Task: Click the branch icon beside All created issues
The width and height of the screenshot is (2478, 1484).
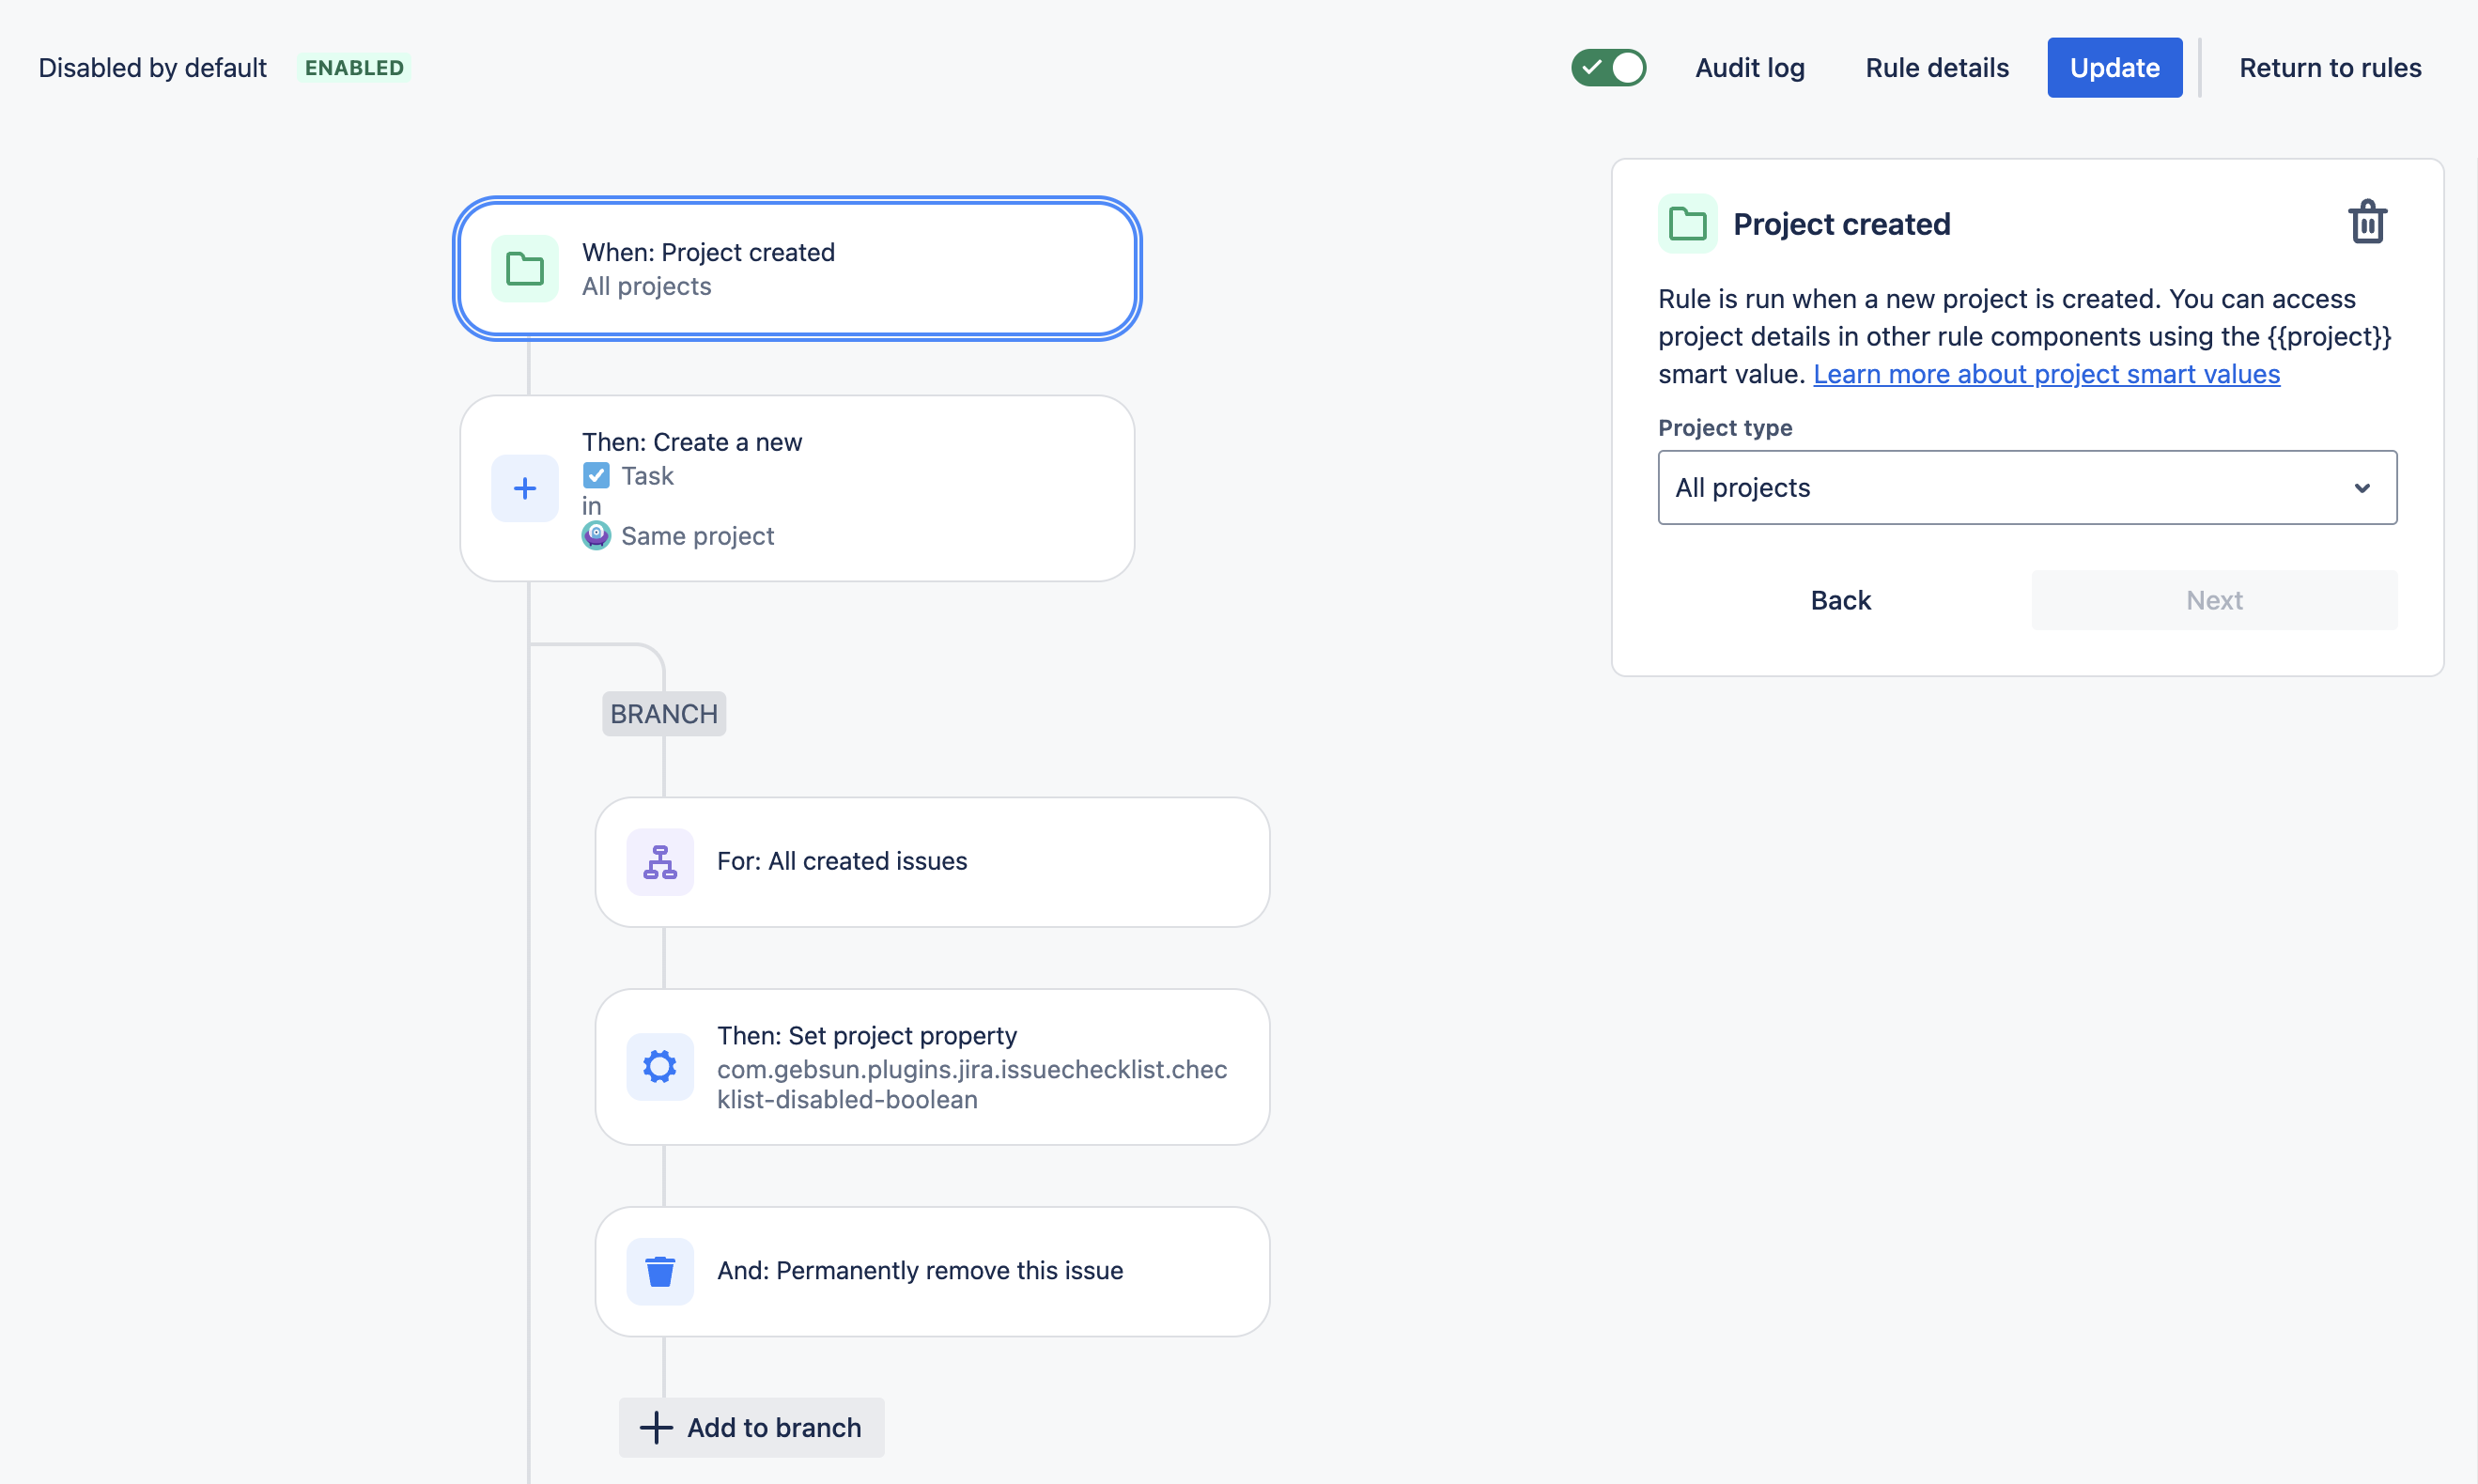Action: (660, 860)
